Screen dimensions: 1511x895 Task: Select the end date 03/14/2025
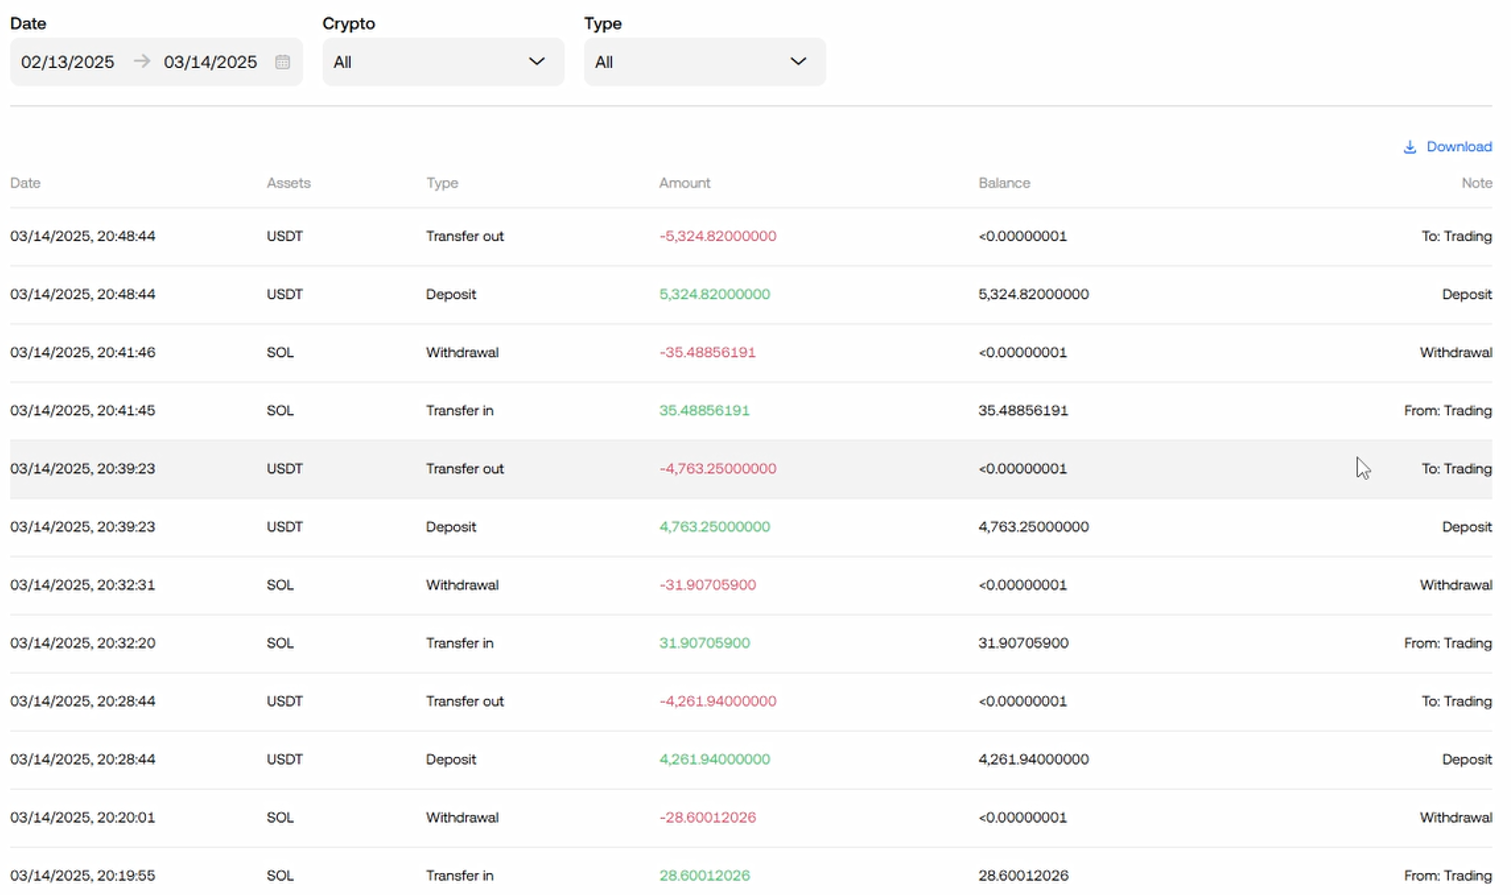tap(211, 62)
